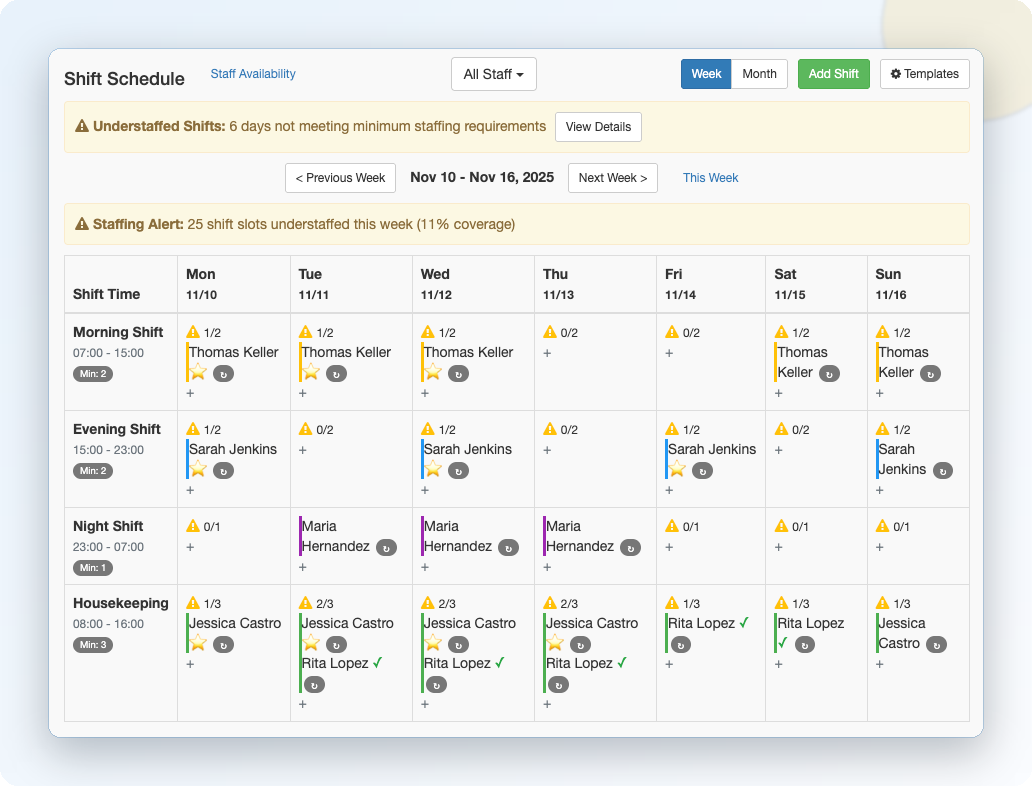Click star icon on Wednesday Thomas Keller shift

[433, 372]
